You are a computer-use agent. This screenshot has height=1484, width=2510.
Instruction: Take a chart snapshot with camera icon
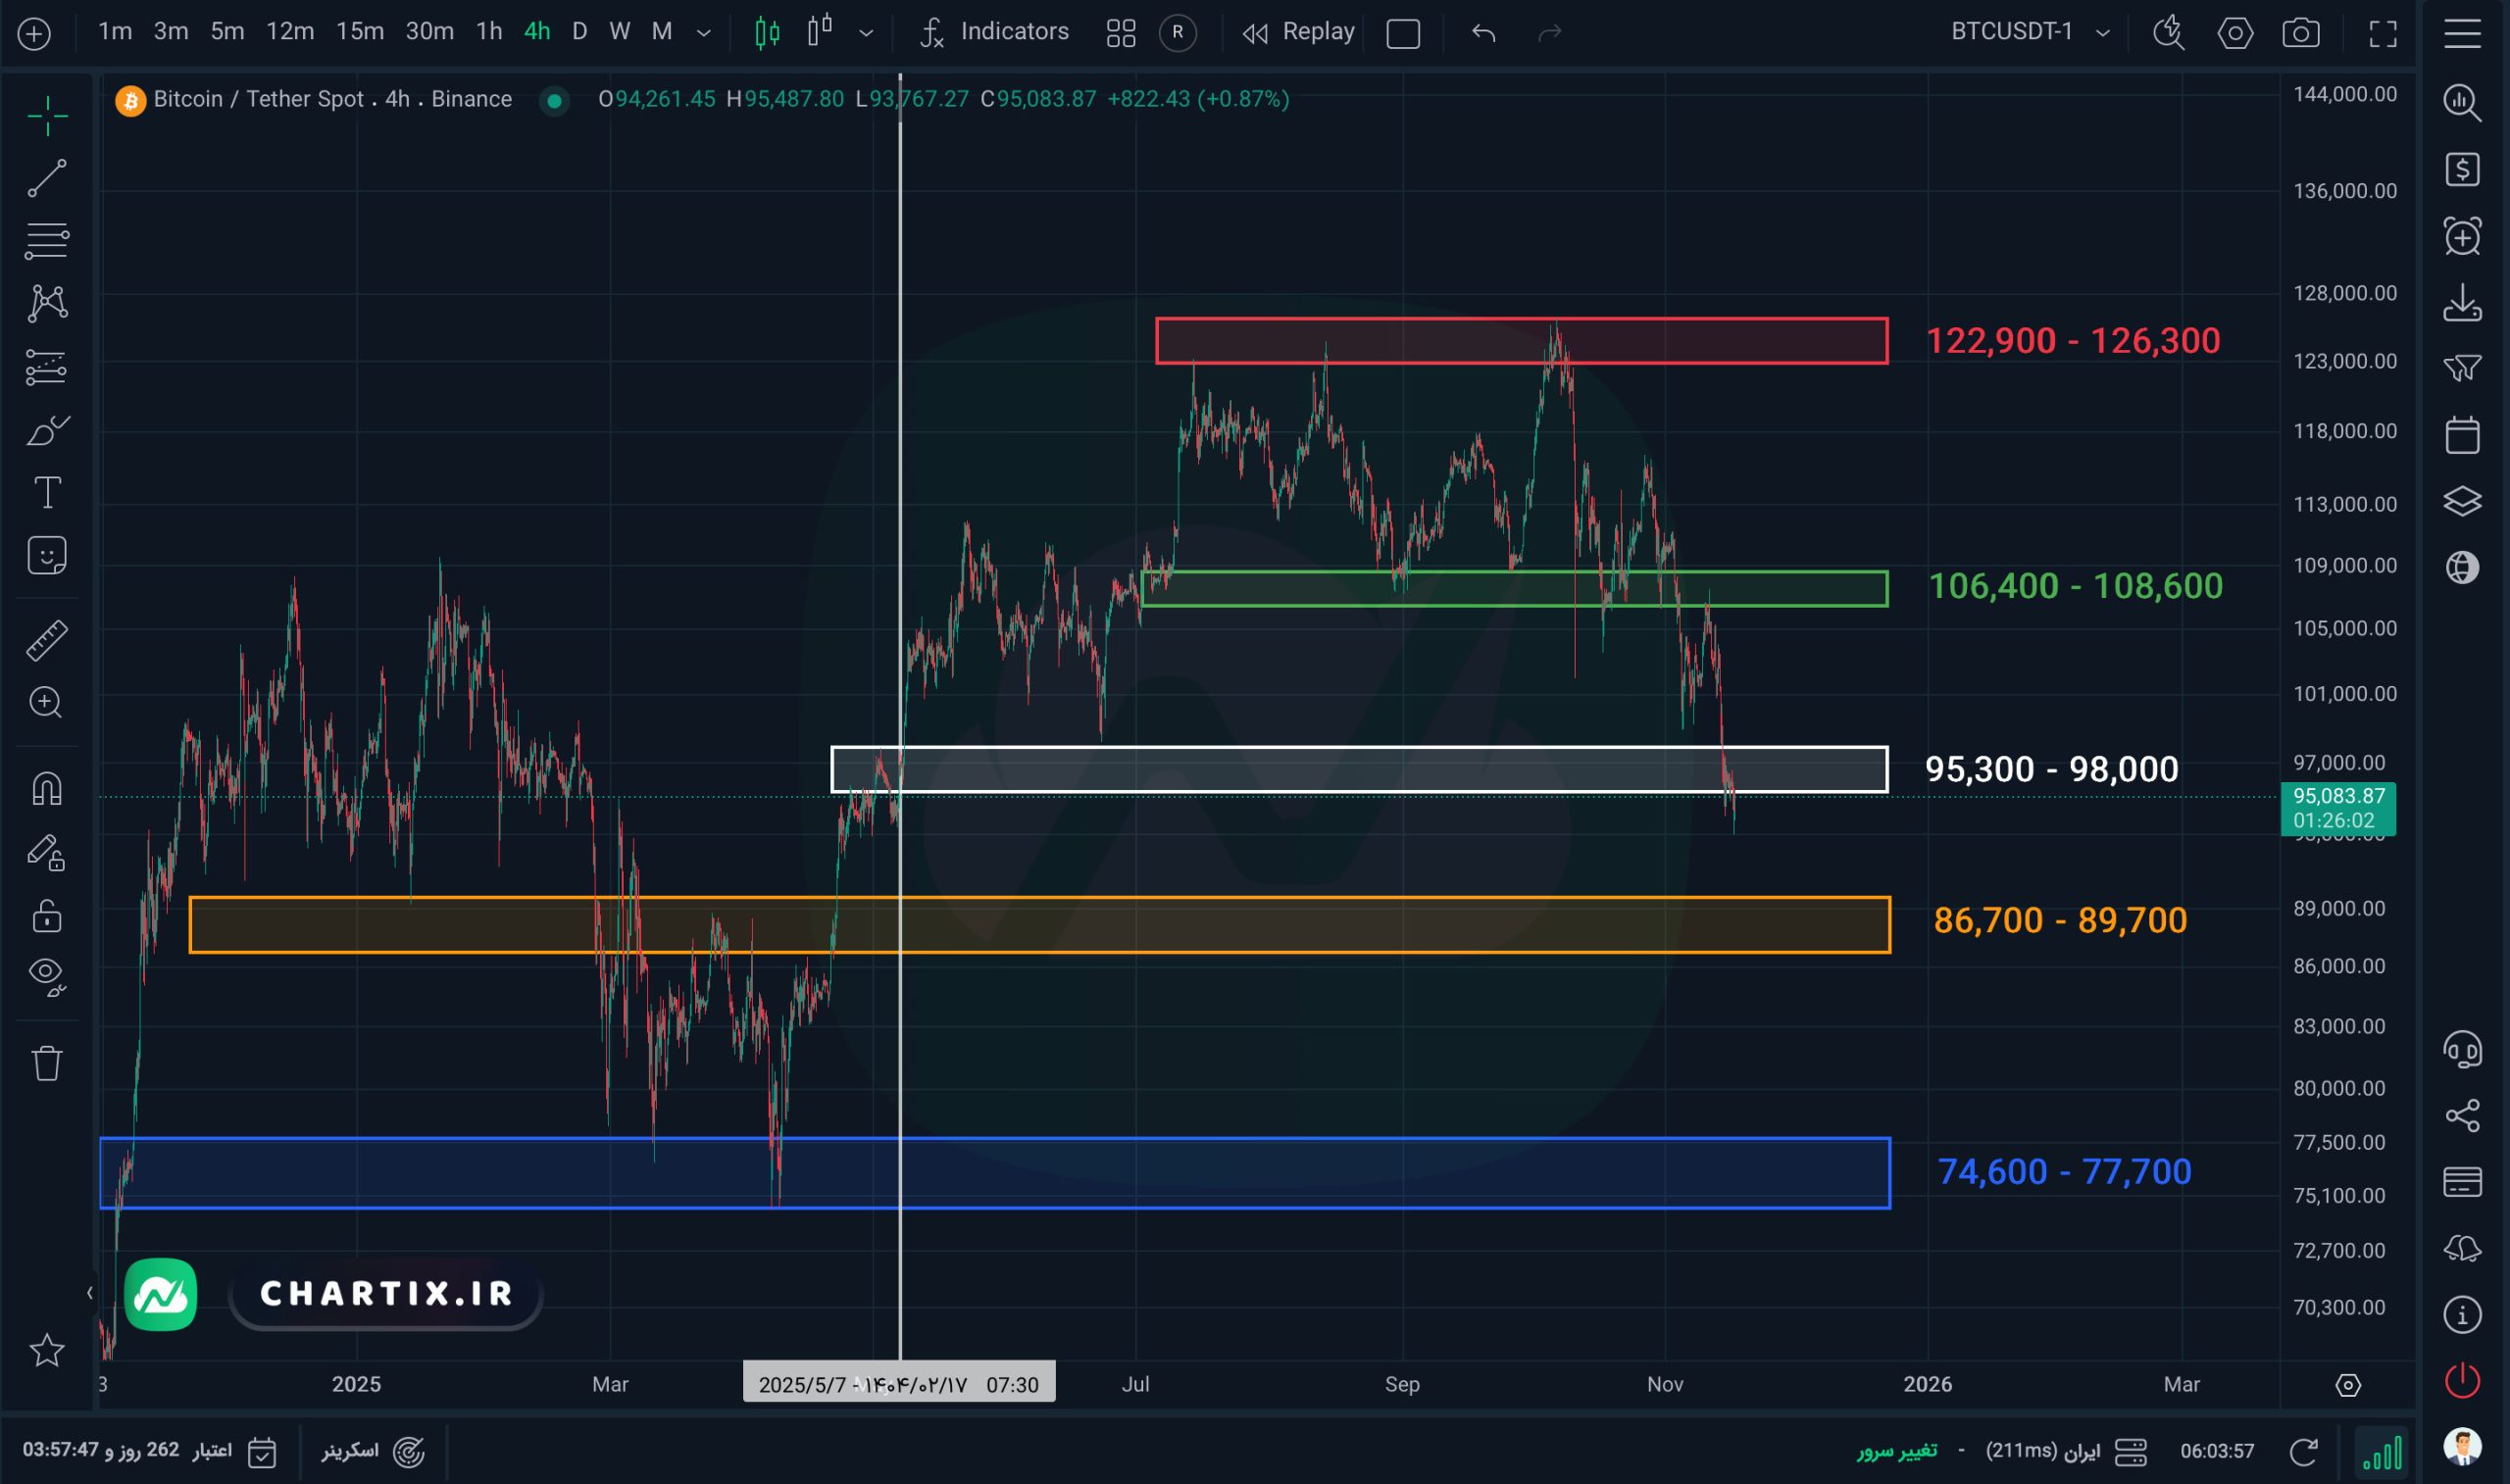click(x=2300, y=33)
